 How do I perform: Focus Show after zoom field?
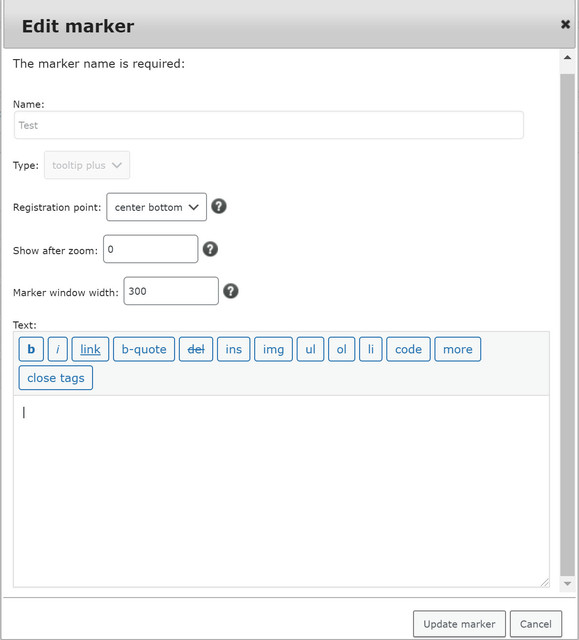pos(151,249)
